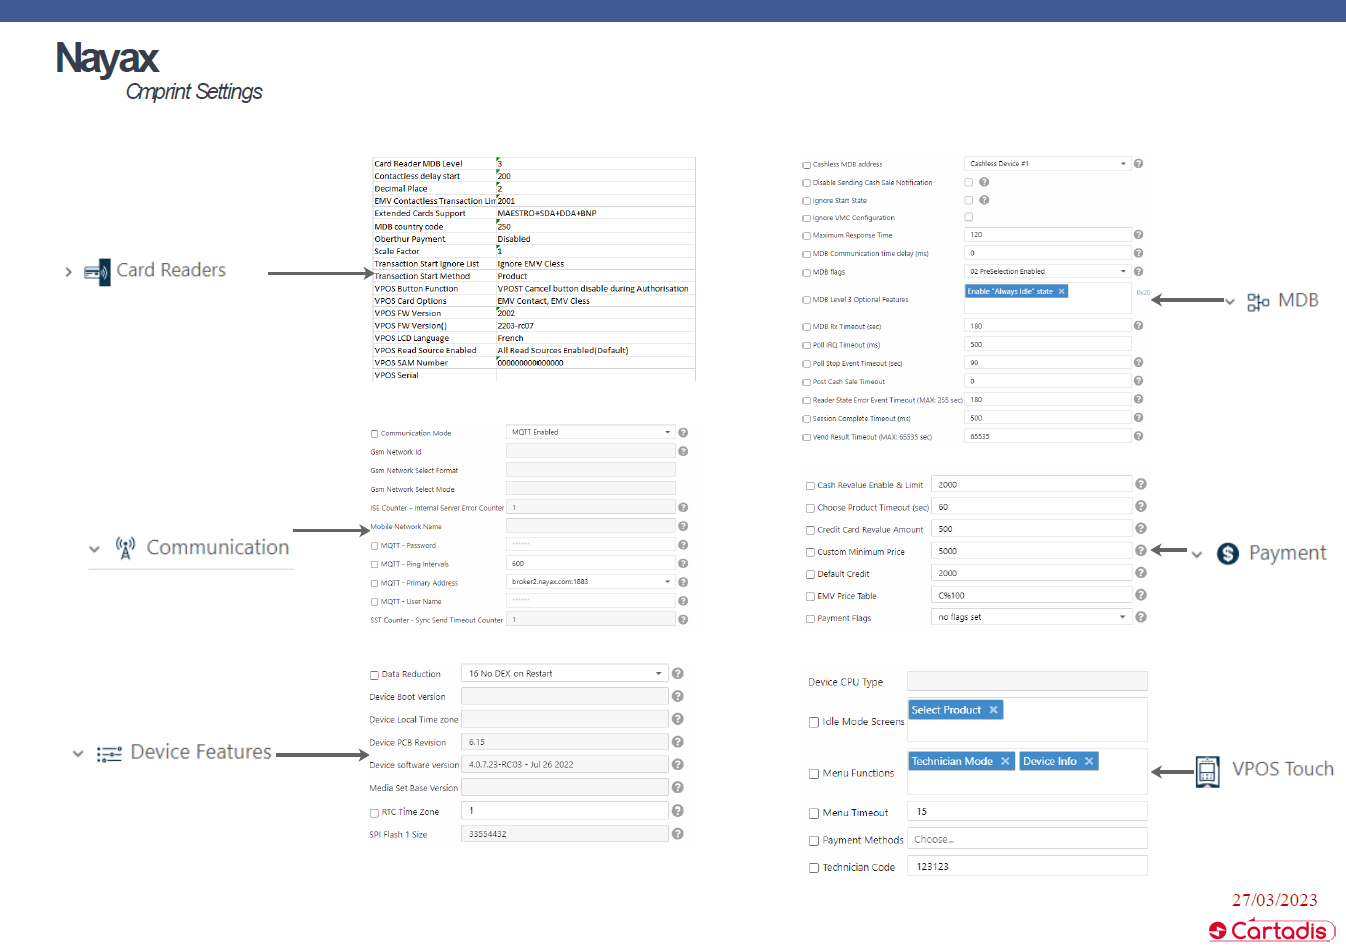
Task: Tick the Idle Mode Screens checkbox
Action: [814, 722]
